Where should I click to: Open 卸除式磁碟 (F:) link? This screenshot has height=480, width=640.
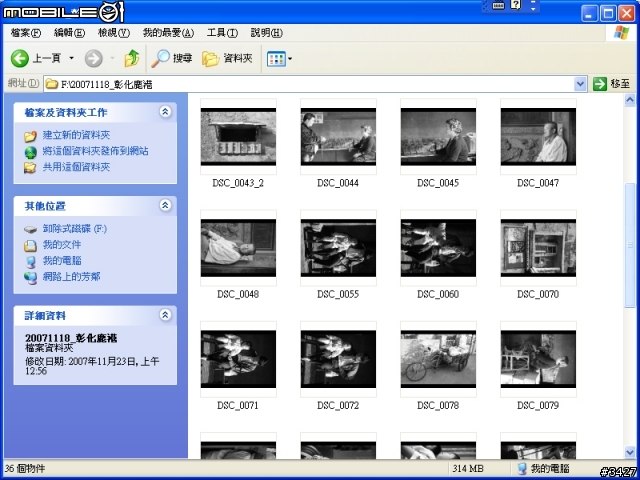point(75,229)
